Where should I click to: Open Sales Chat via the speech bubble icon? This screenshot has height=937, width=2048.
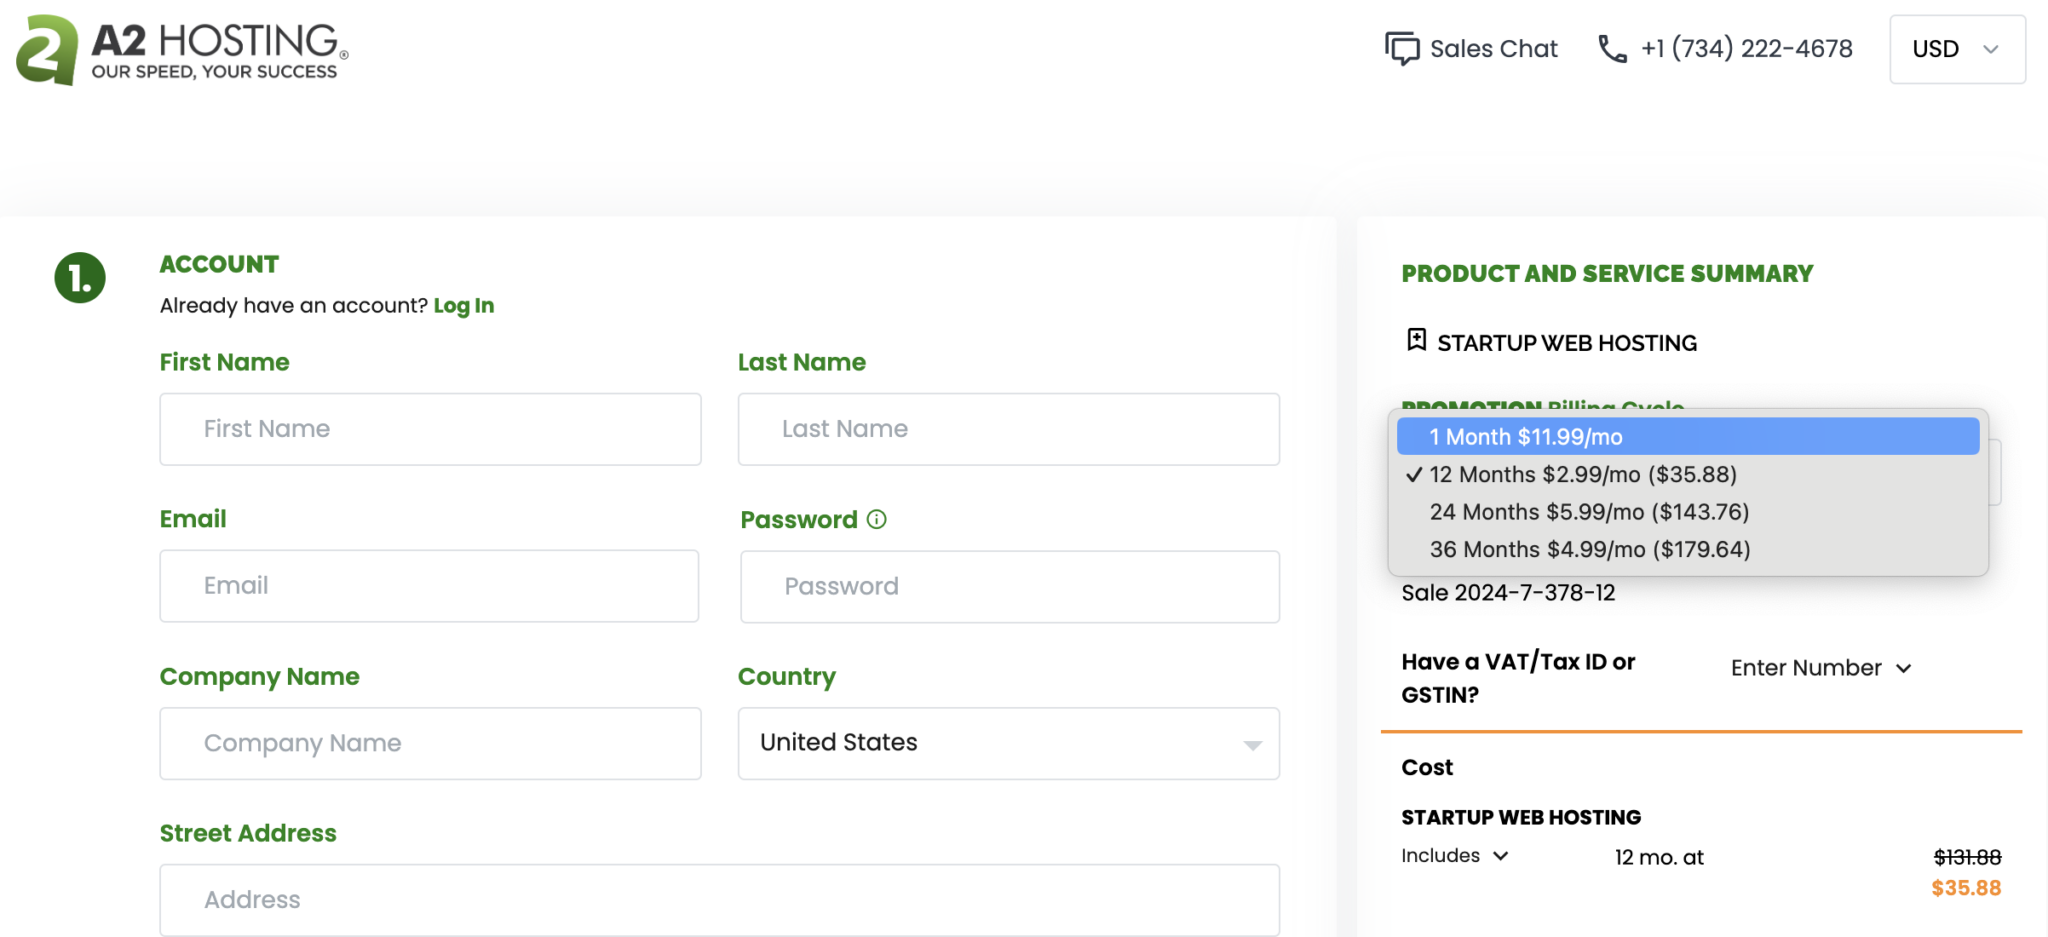pos(1404,48)
